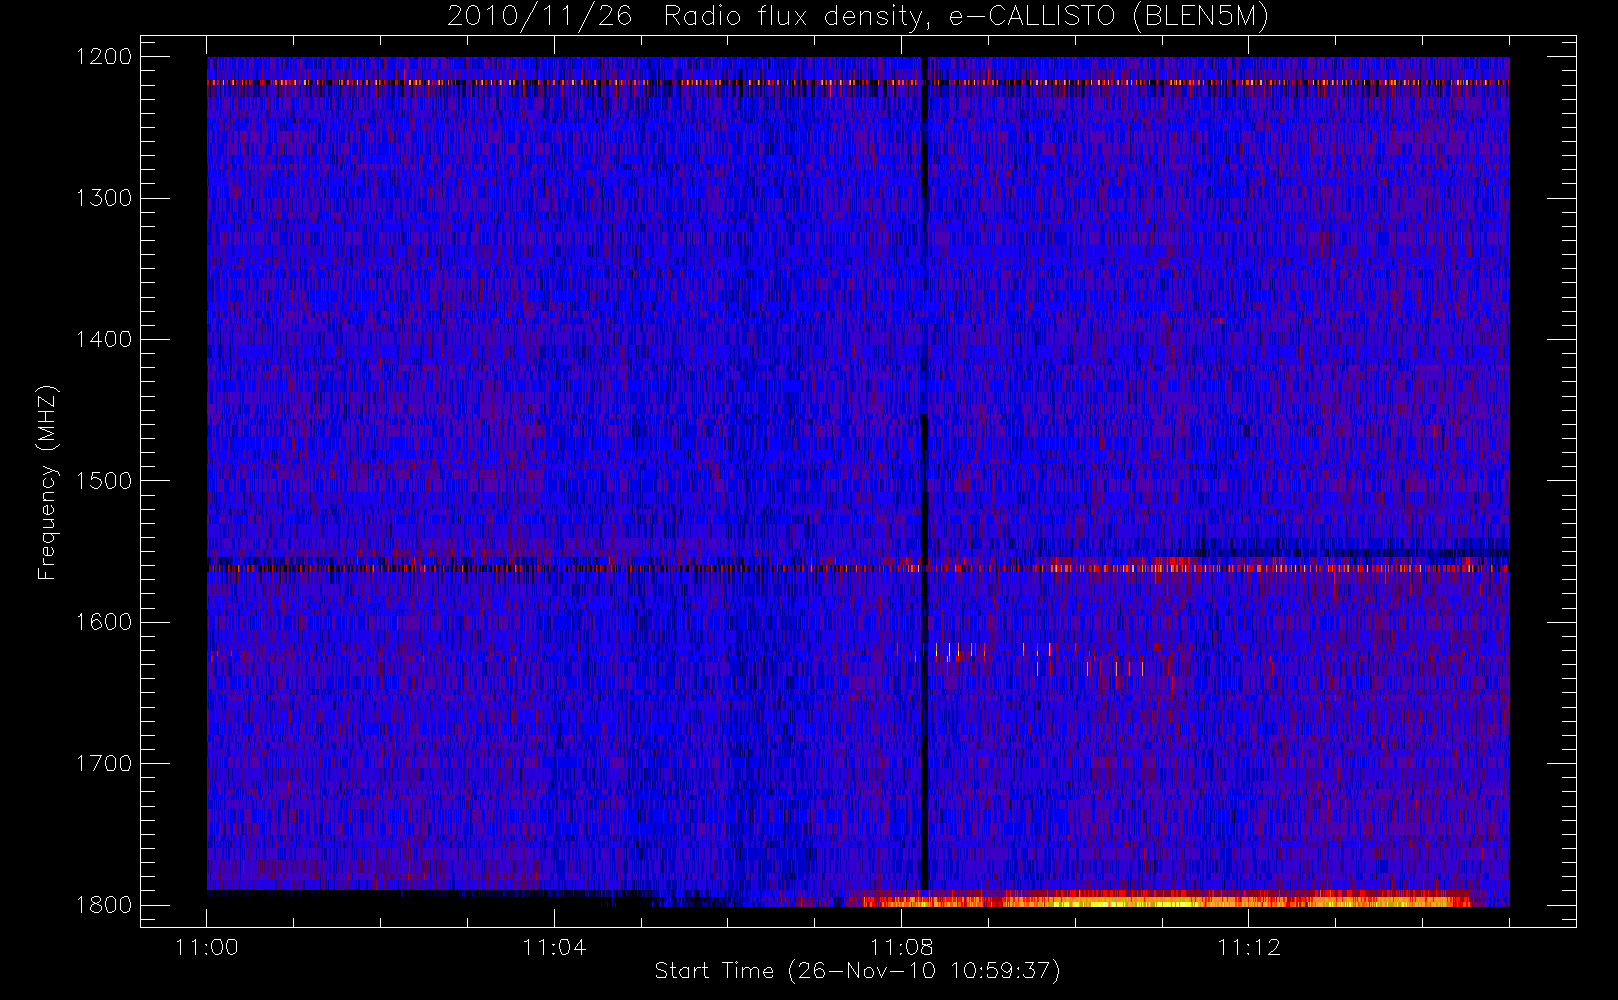Click the 1300 frequency tick label
Viewport: 1618px width, 1000px height.
[x=104, y=198]
